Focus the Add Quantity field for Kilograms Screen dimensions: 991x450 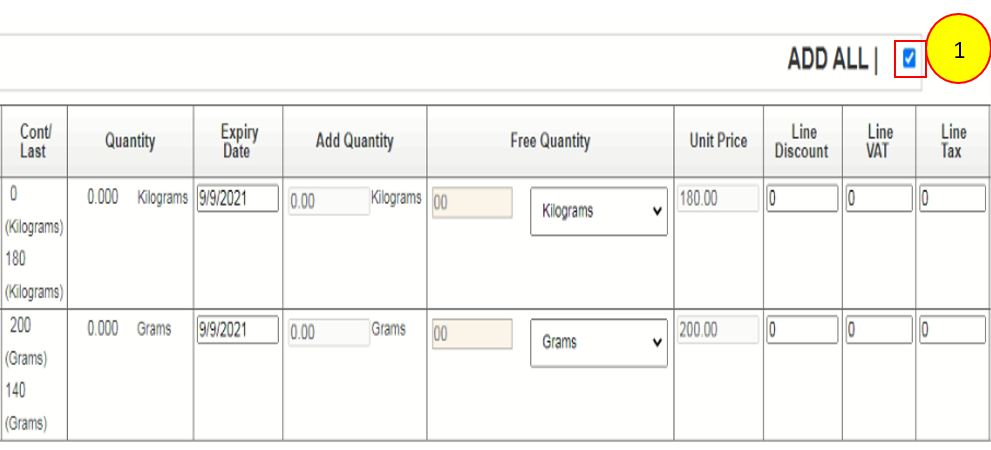[x=327, y=201]
